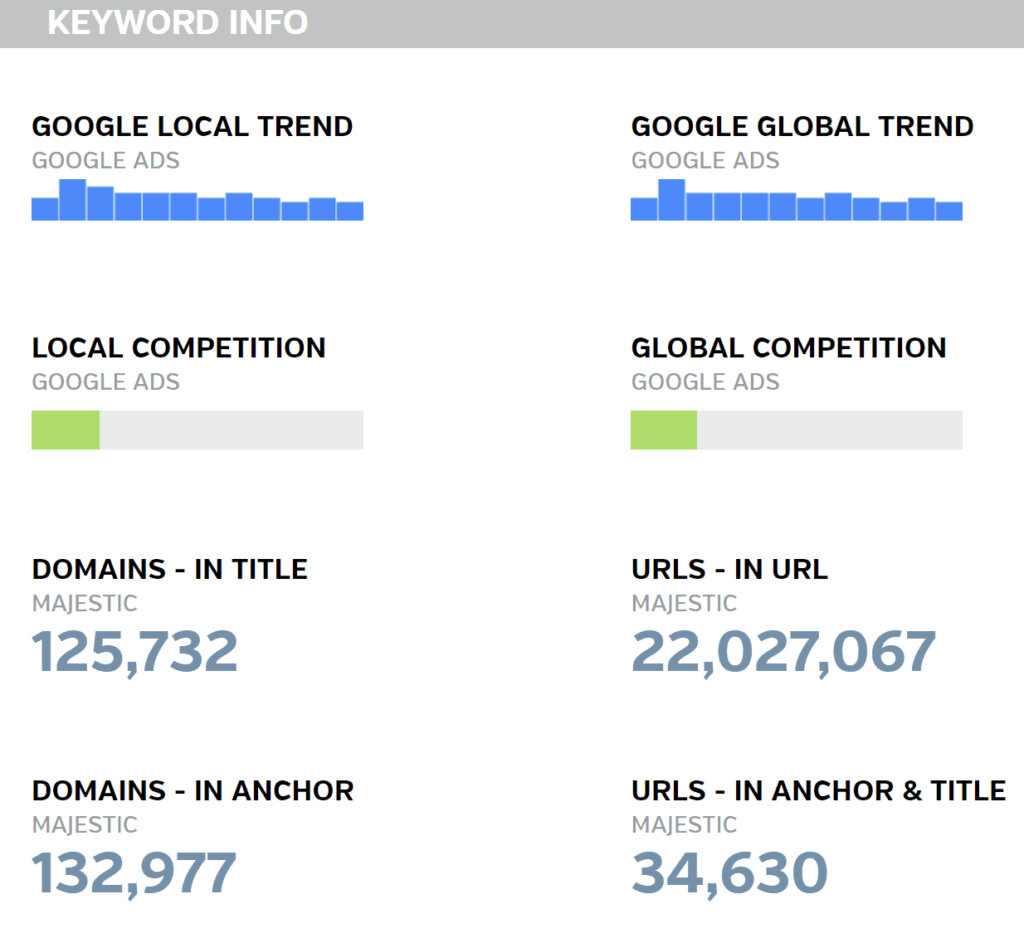
Task: Click the Local Competition progress bar
Action: click(x=197, y=430)
